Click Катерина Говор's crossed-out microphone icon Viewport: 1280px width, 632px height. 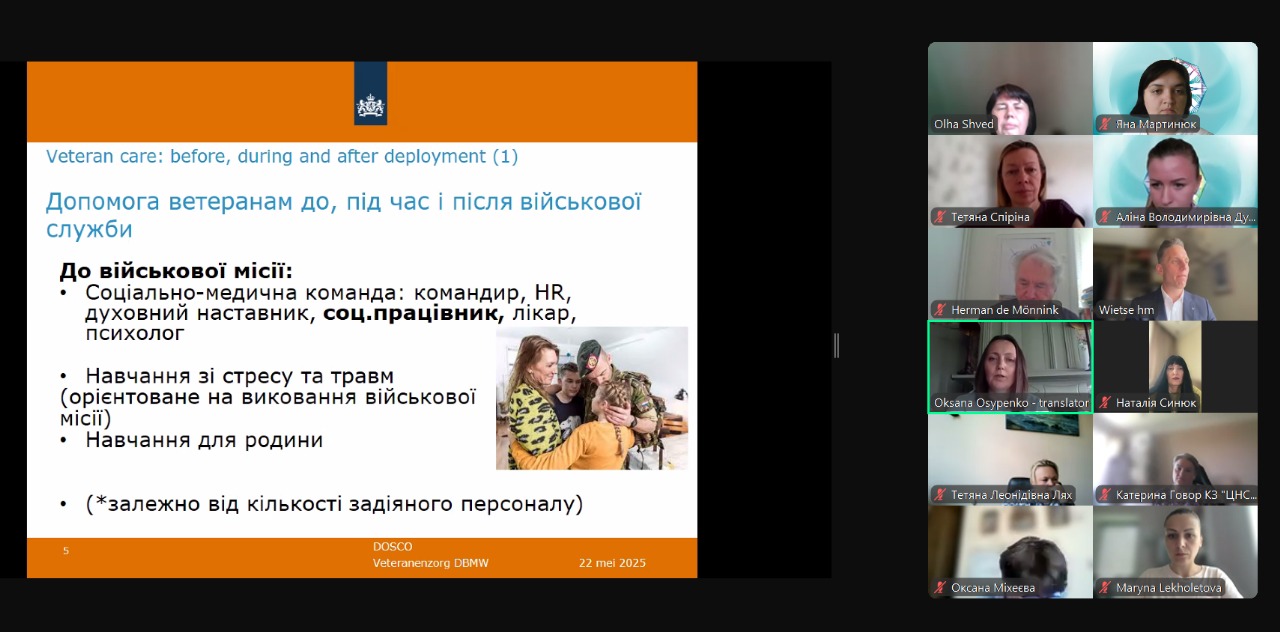pos(1103,494)
